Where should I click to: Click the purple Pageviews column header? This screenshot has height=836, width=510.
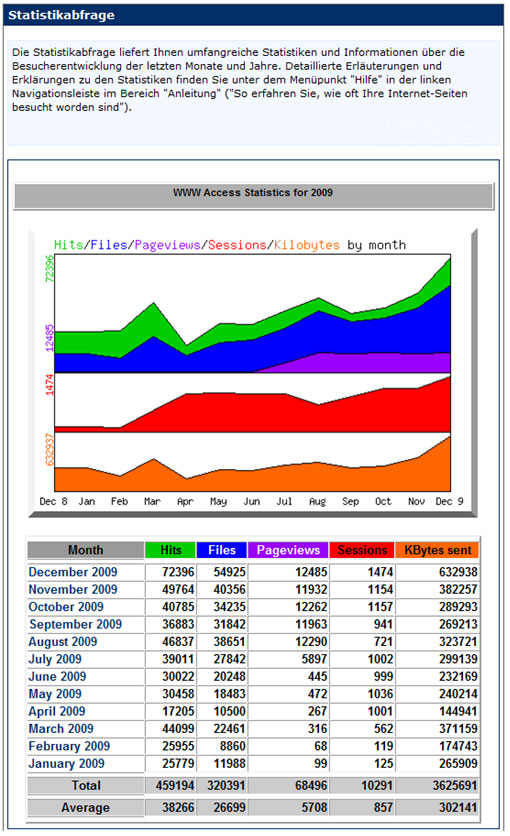(x=288, y=550)
